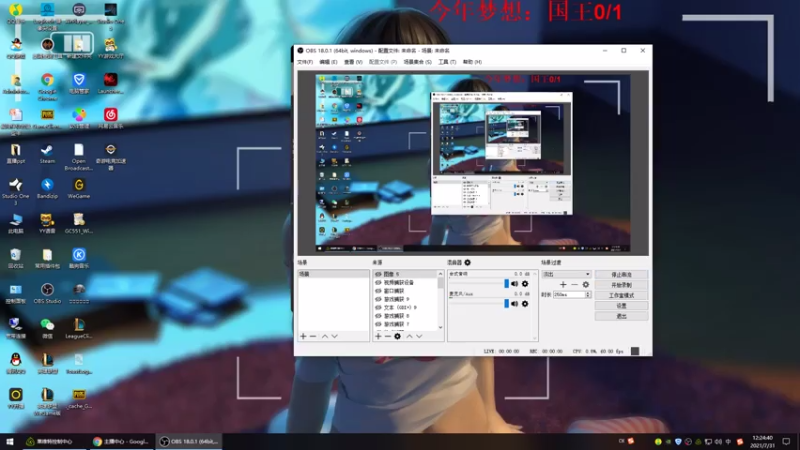Open the 文件(F) menu in OBS
Screen dimensions: 800x450
305,62
